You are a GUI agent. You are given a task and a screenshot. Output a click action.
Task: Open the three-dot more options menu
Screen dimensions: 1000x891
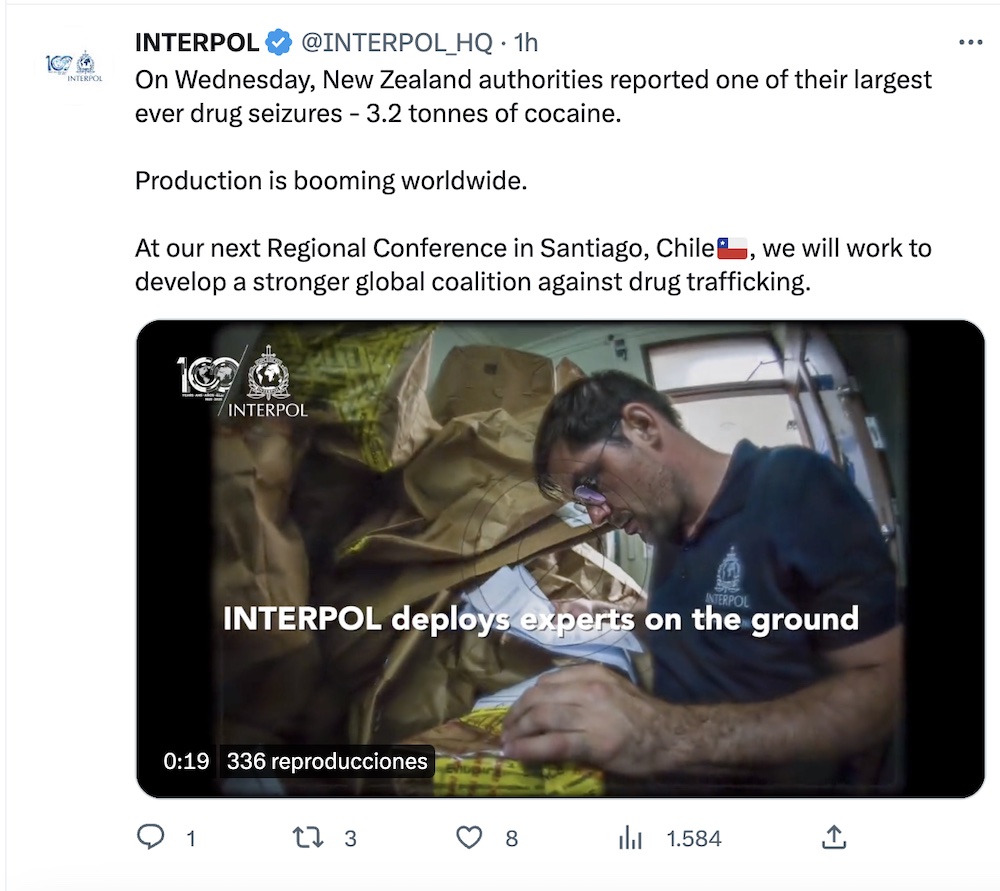[x=970, y=42]
